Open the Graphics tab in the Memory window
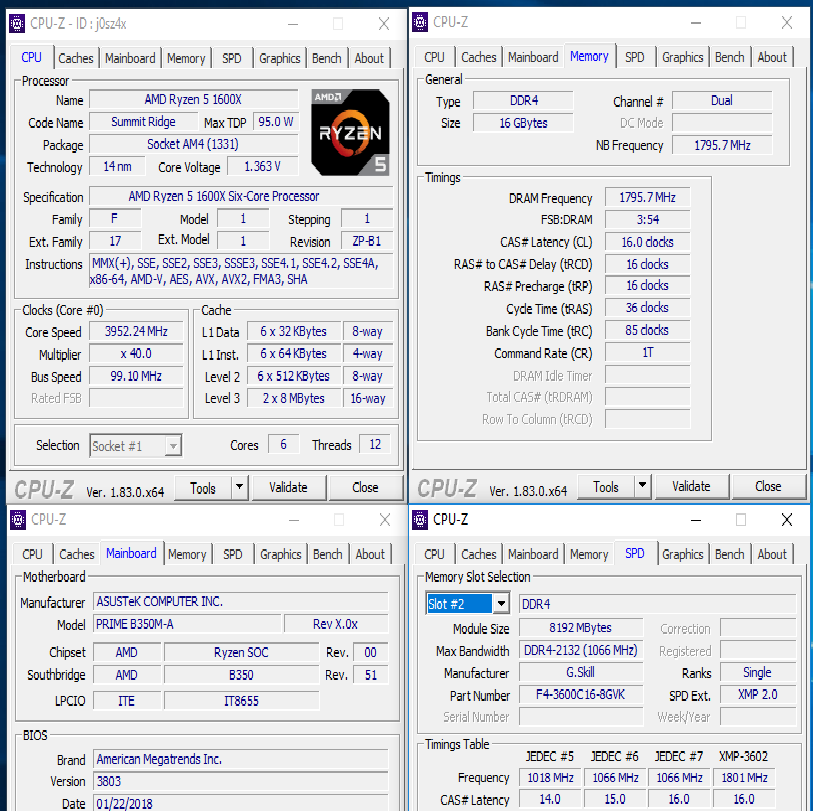Image resolution: width=813 pixels, height=811 pixels. (x=682, y=57)
